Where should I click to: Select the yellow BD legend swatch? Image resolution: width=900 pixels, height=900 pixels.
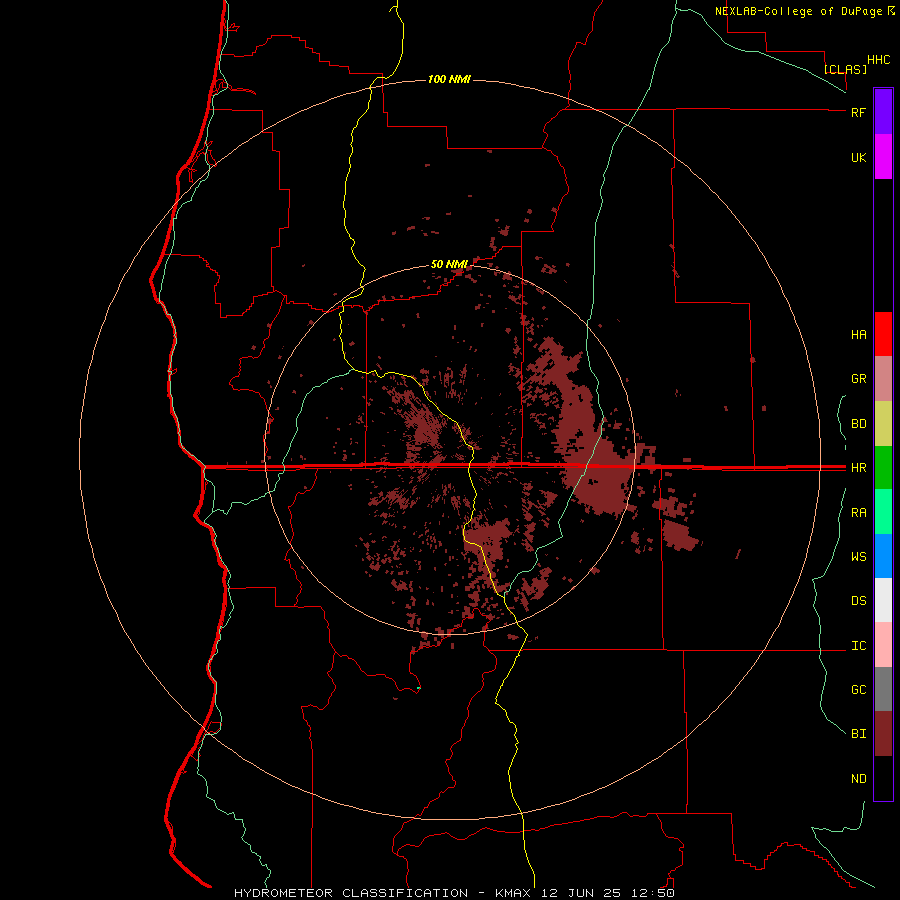coord(883,424)
